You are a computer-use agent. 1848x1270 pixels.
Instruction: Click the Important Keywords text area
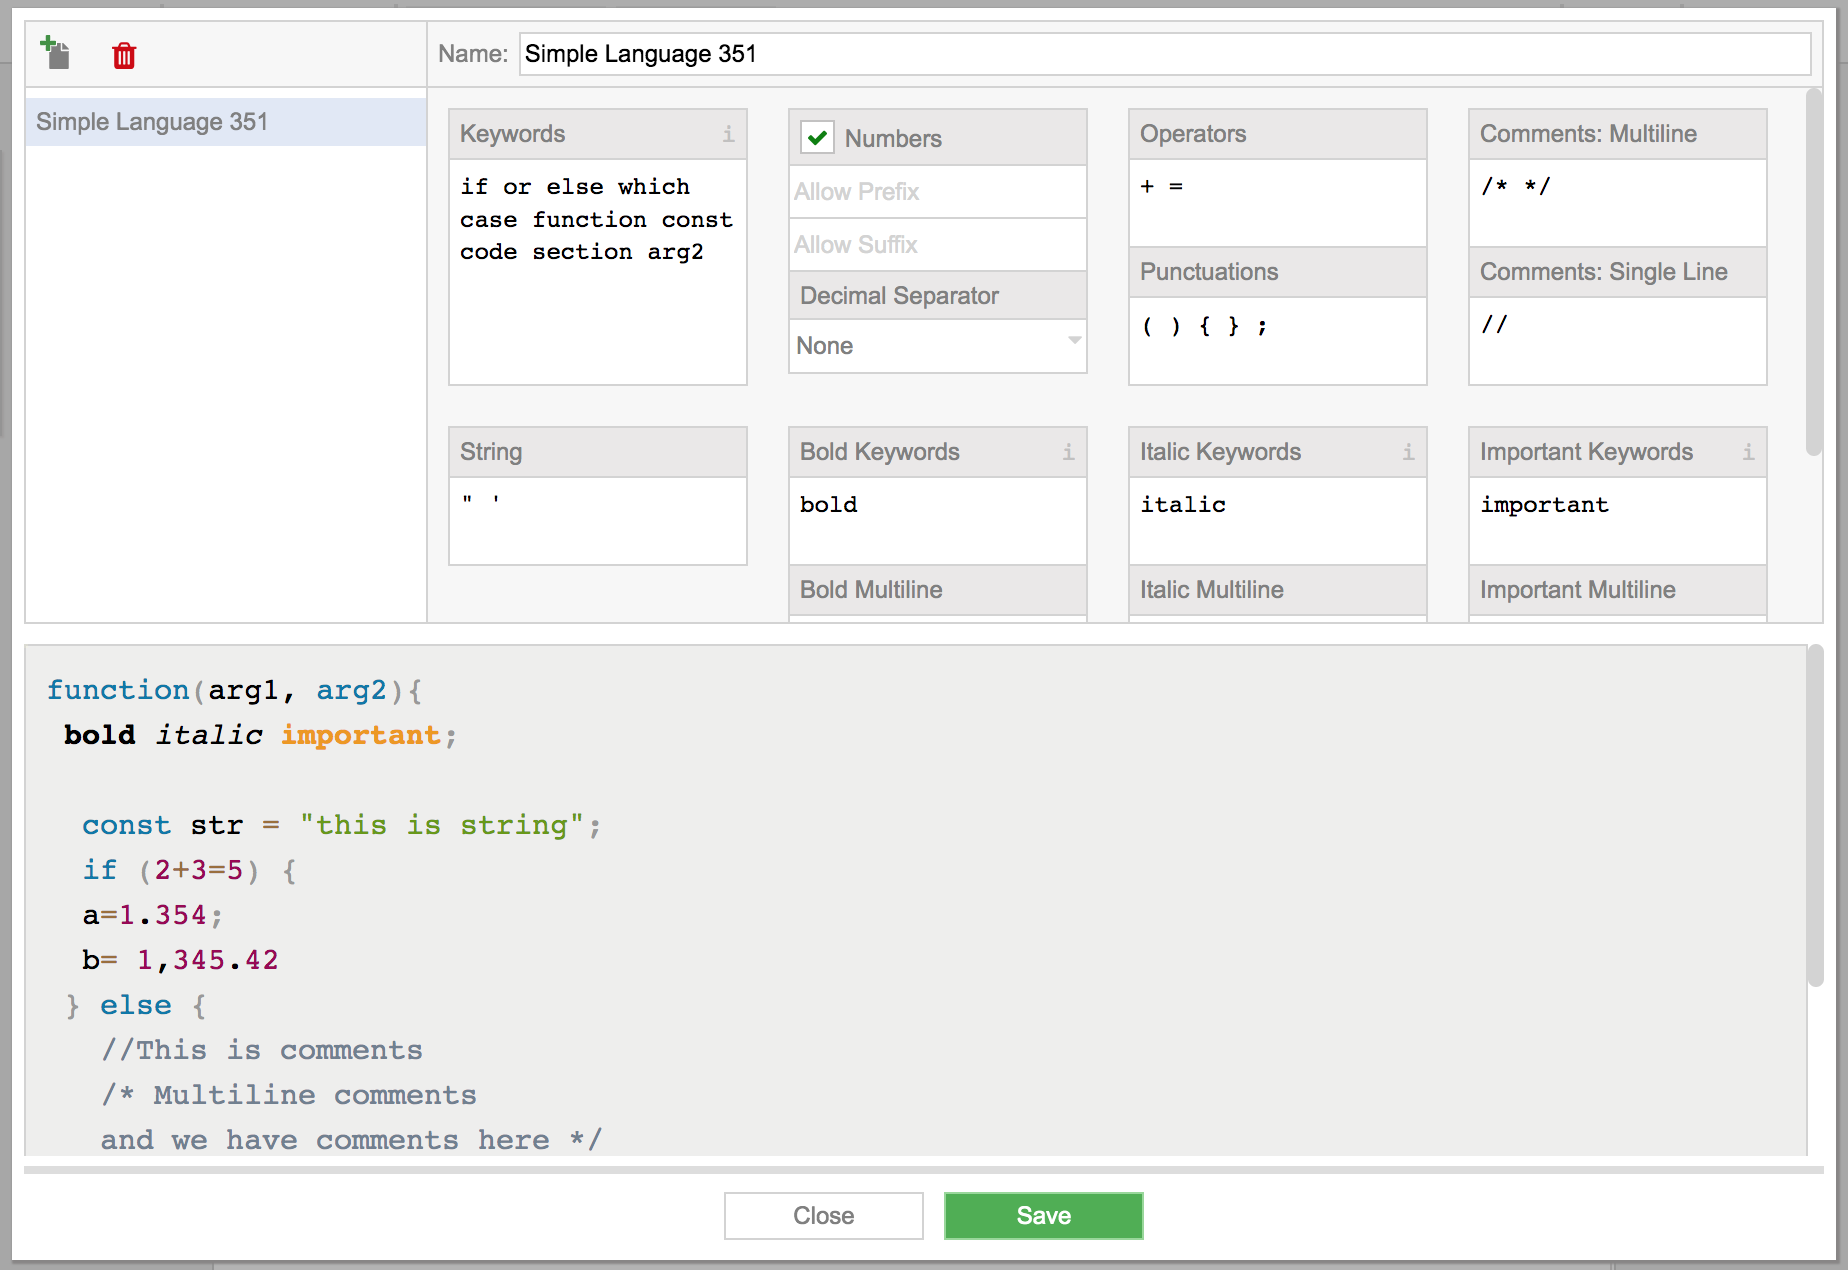pos(1618,521)
